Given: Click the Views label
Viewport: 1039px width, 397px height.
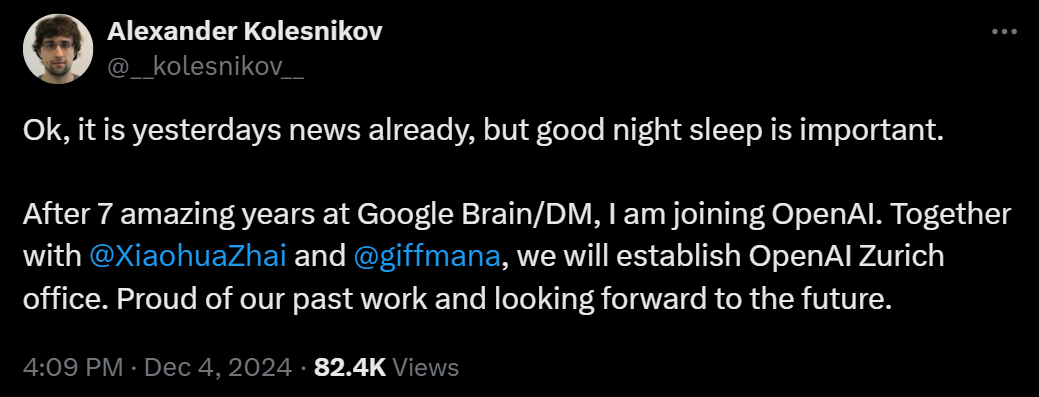Looking at the screenshot, I should pyautogui.click(x=426, y=367).
